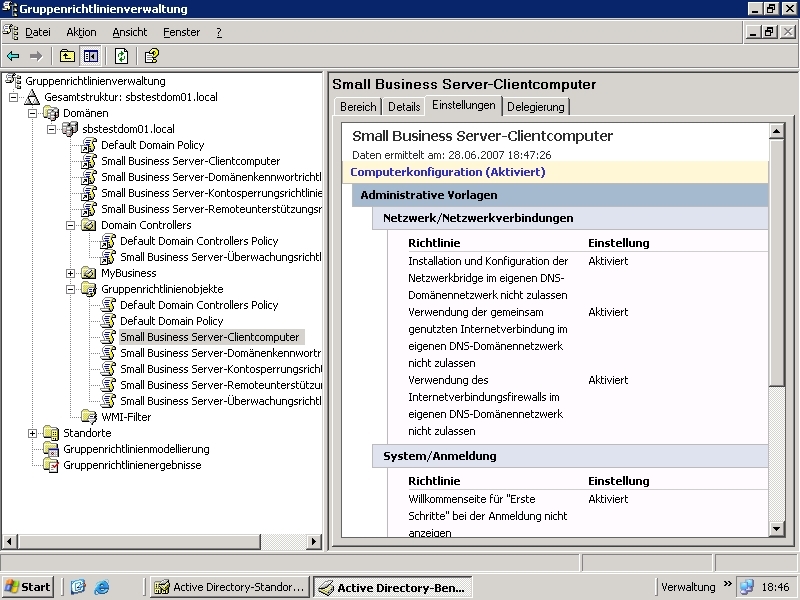
Task: Toggle the console tree show/hide icon
Action: 91,56
